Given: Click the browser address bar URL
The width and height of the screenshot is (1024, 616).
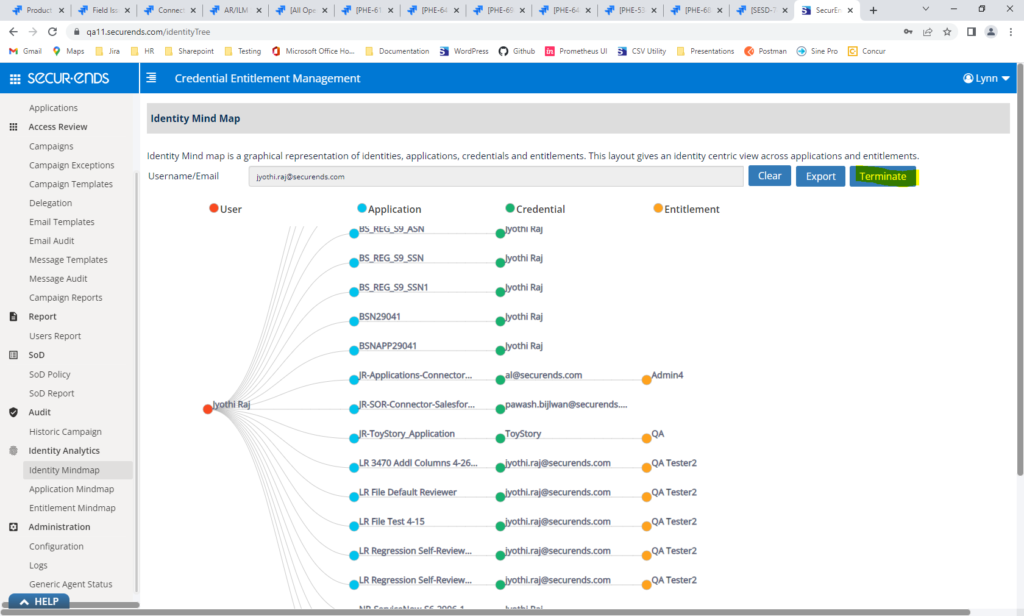Looking at the screenshot, I should pos(148,31).
